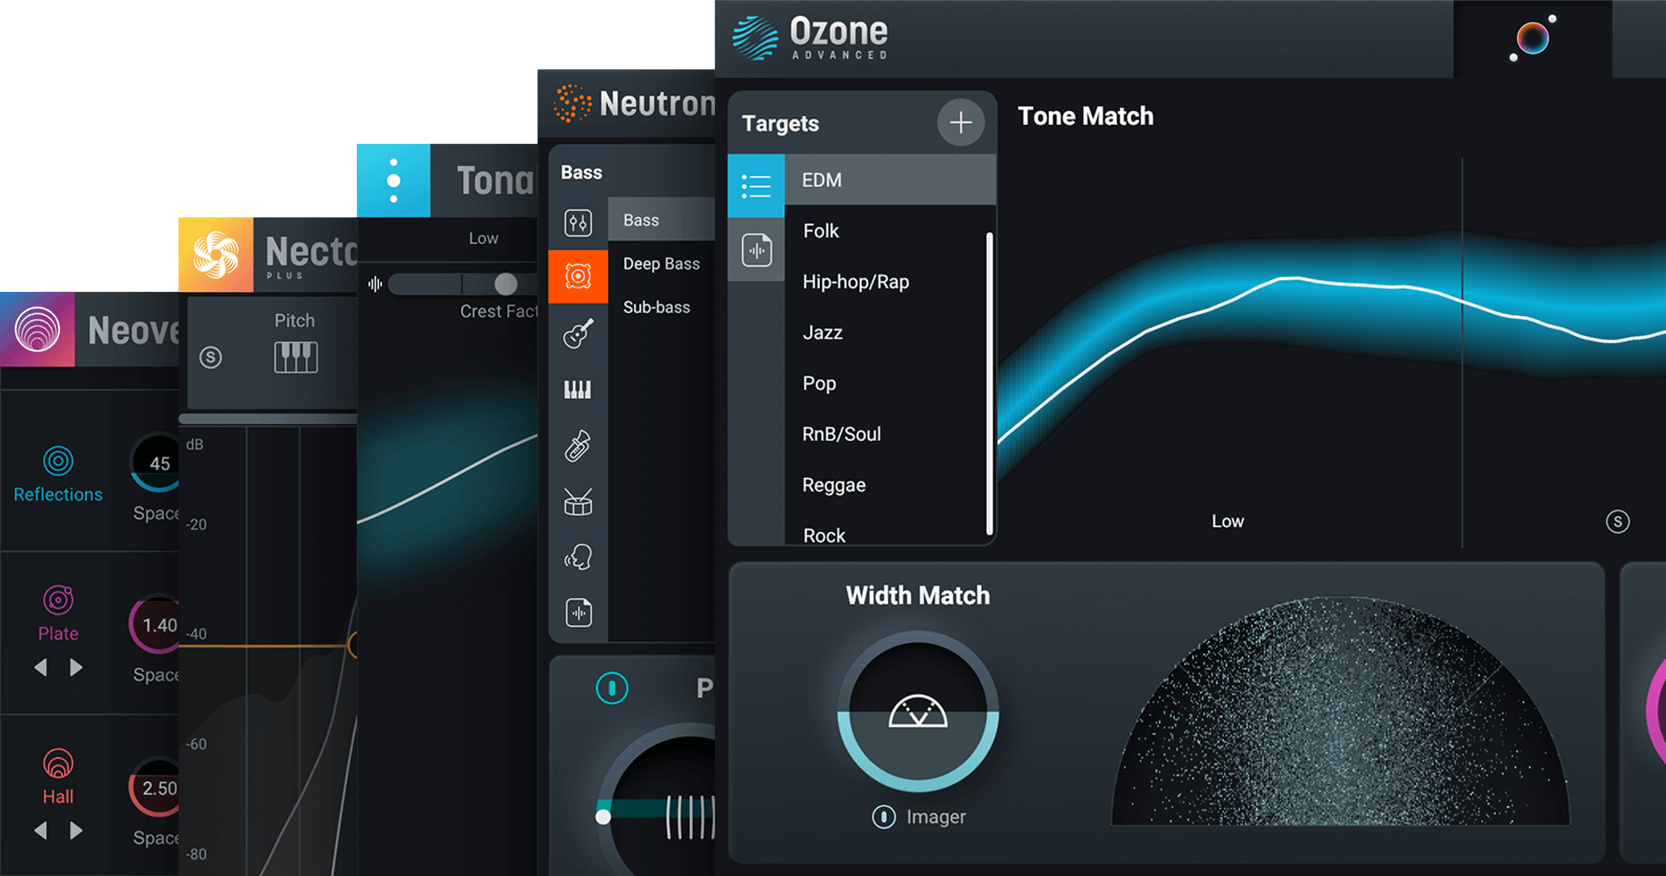1666x876 pixels.
Task: Click the Neoverb logo icon
Action: 37,329
